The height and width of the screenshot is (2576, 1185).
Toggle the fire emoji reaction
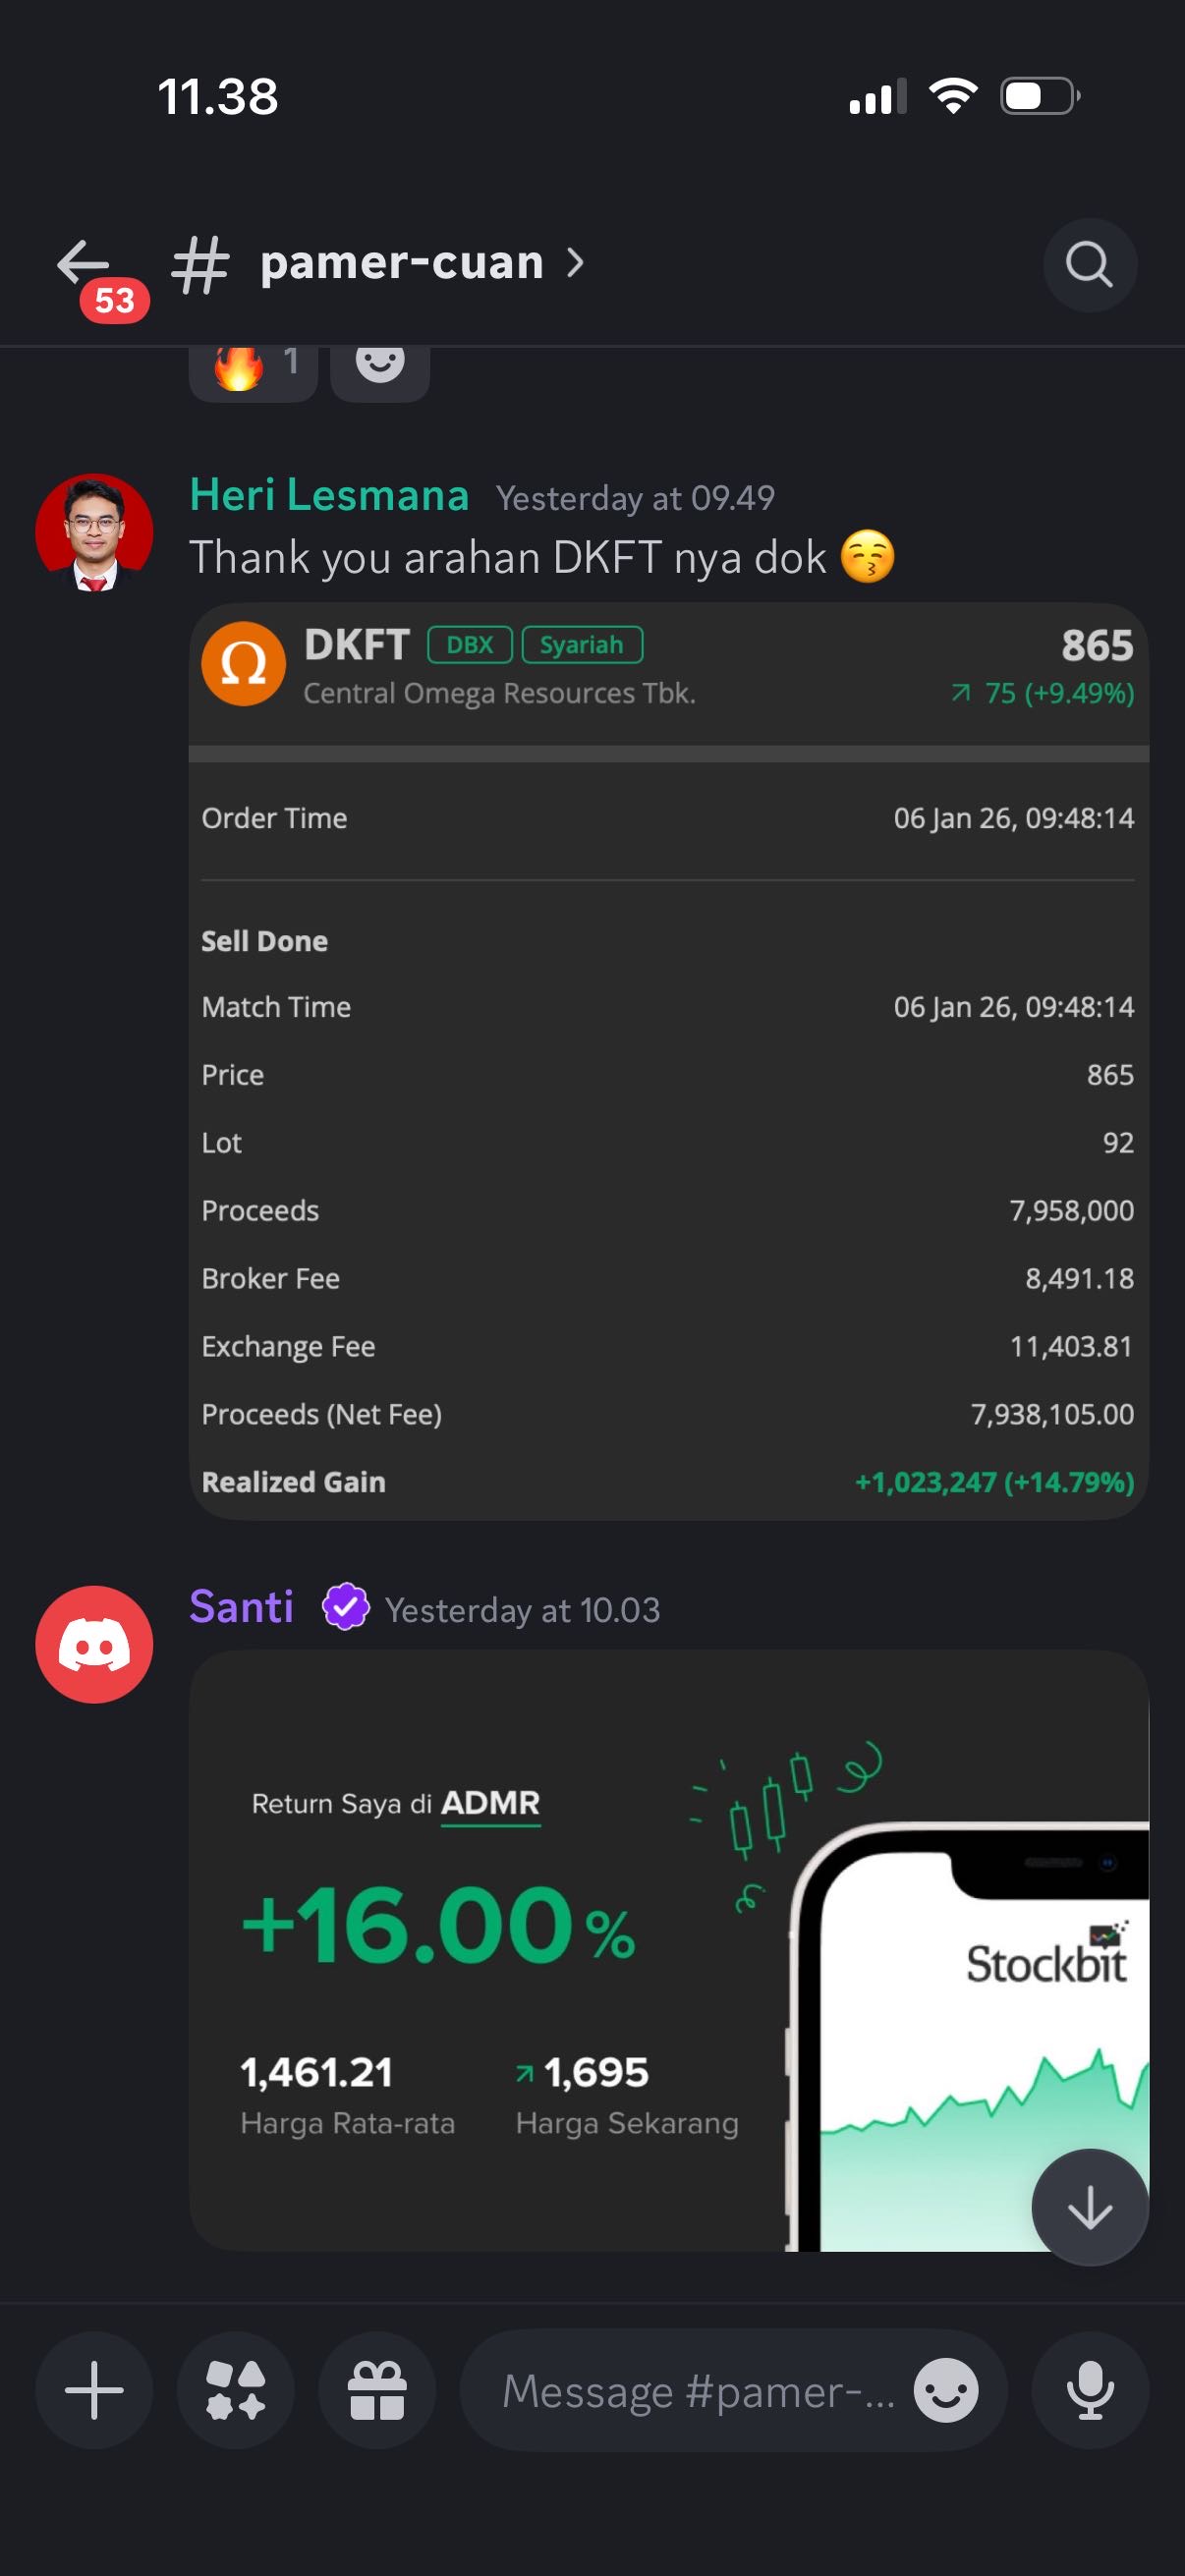(x=252, y=368)
